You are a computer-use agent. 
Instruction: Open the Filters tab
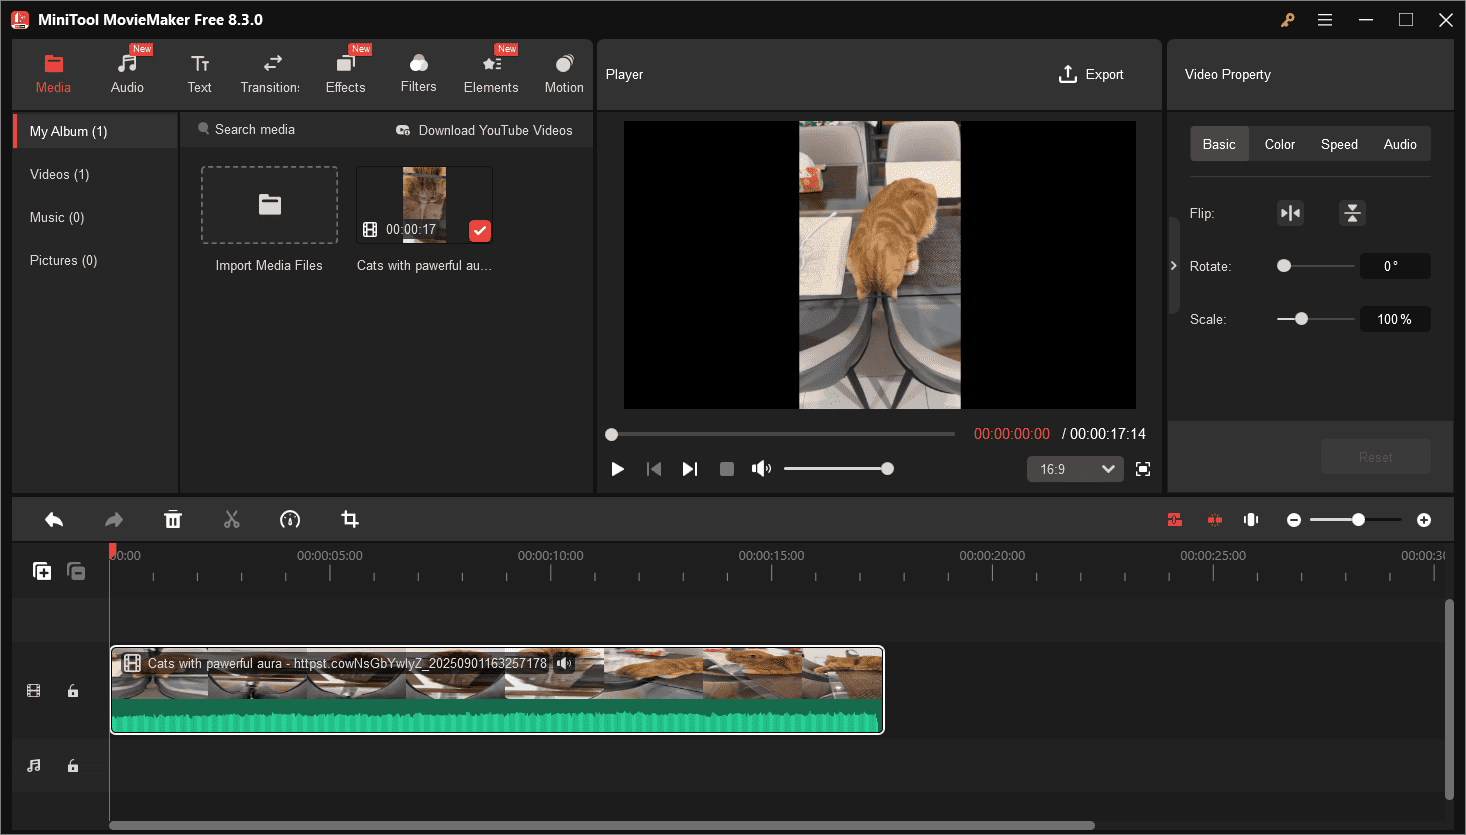[419, 75]
